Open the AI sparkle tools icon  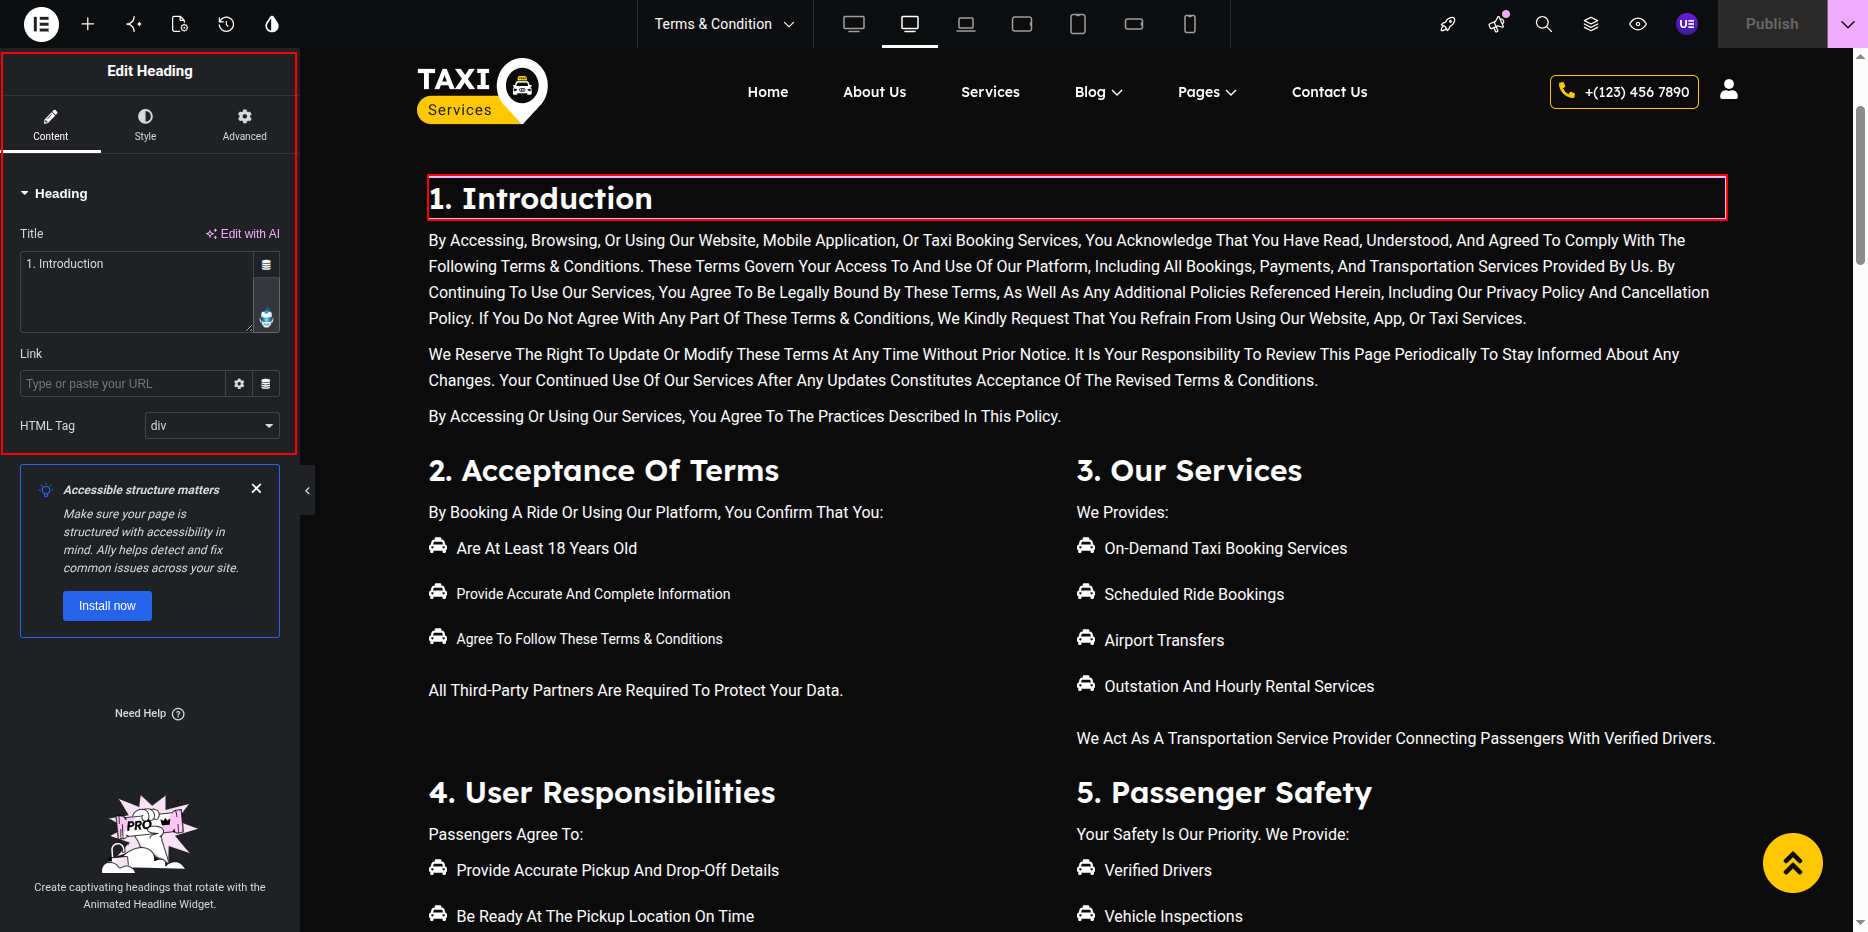pos(134,24)
